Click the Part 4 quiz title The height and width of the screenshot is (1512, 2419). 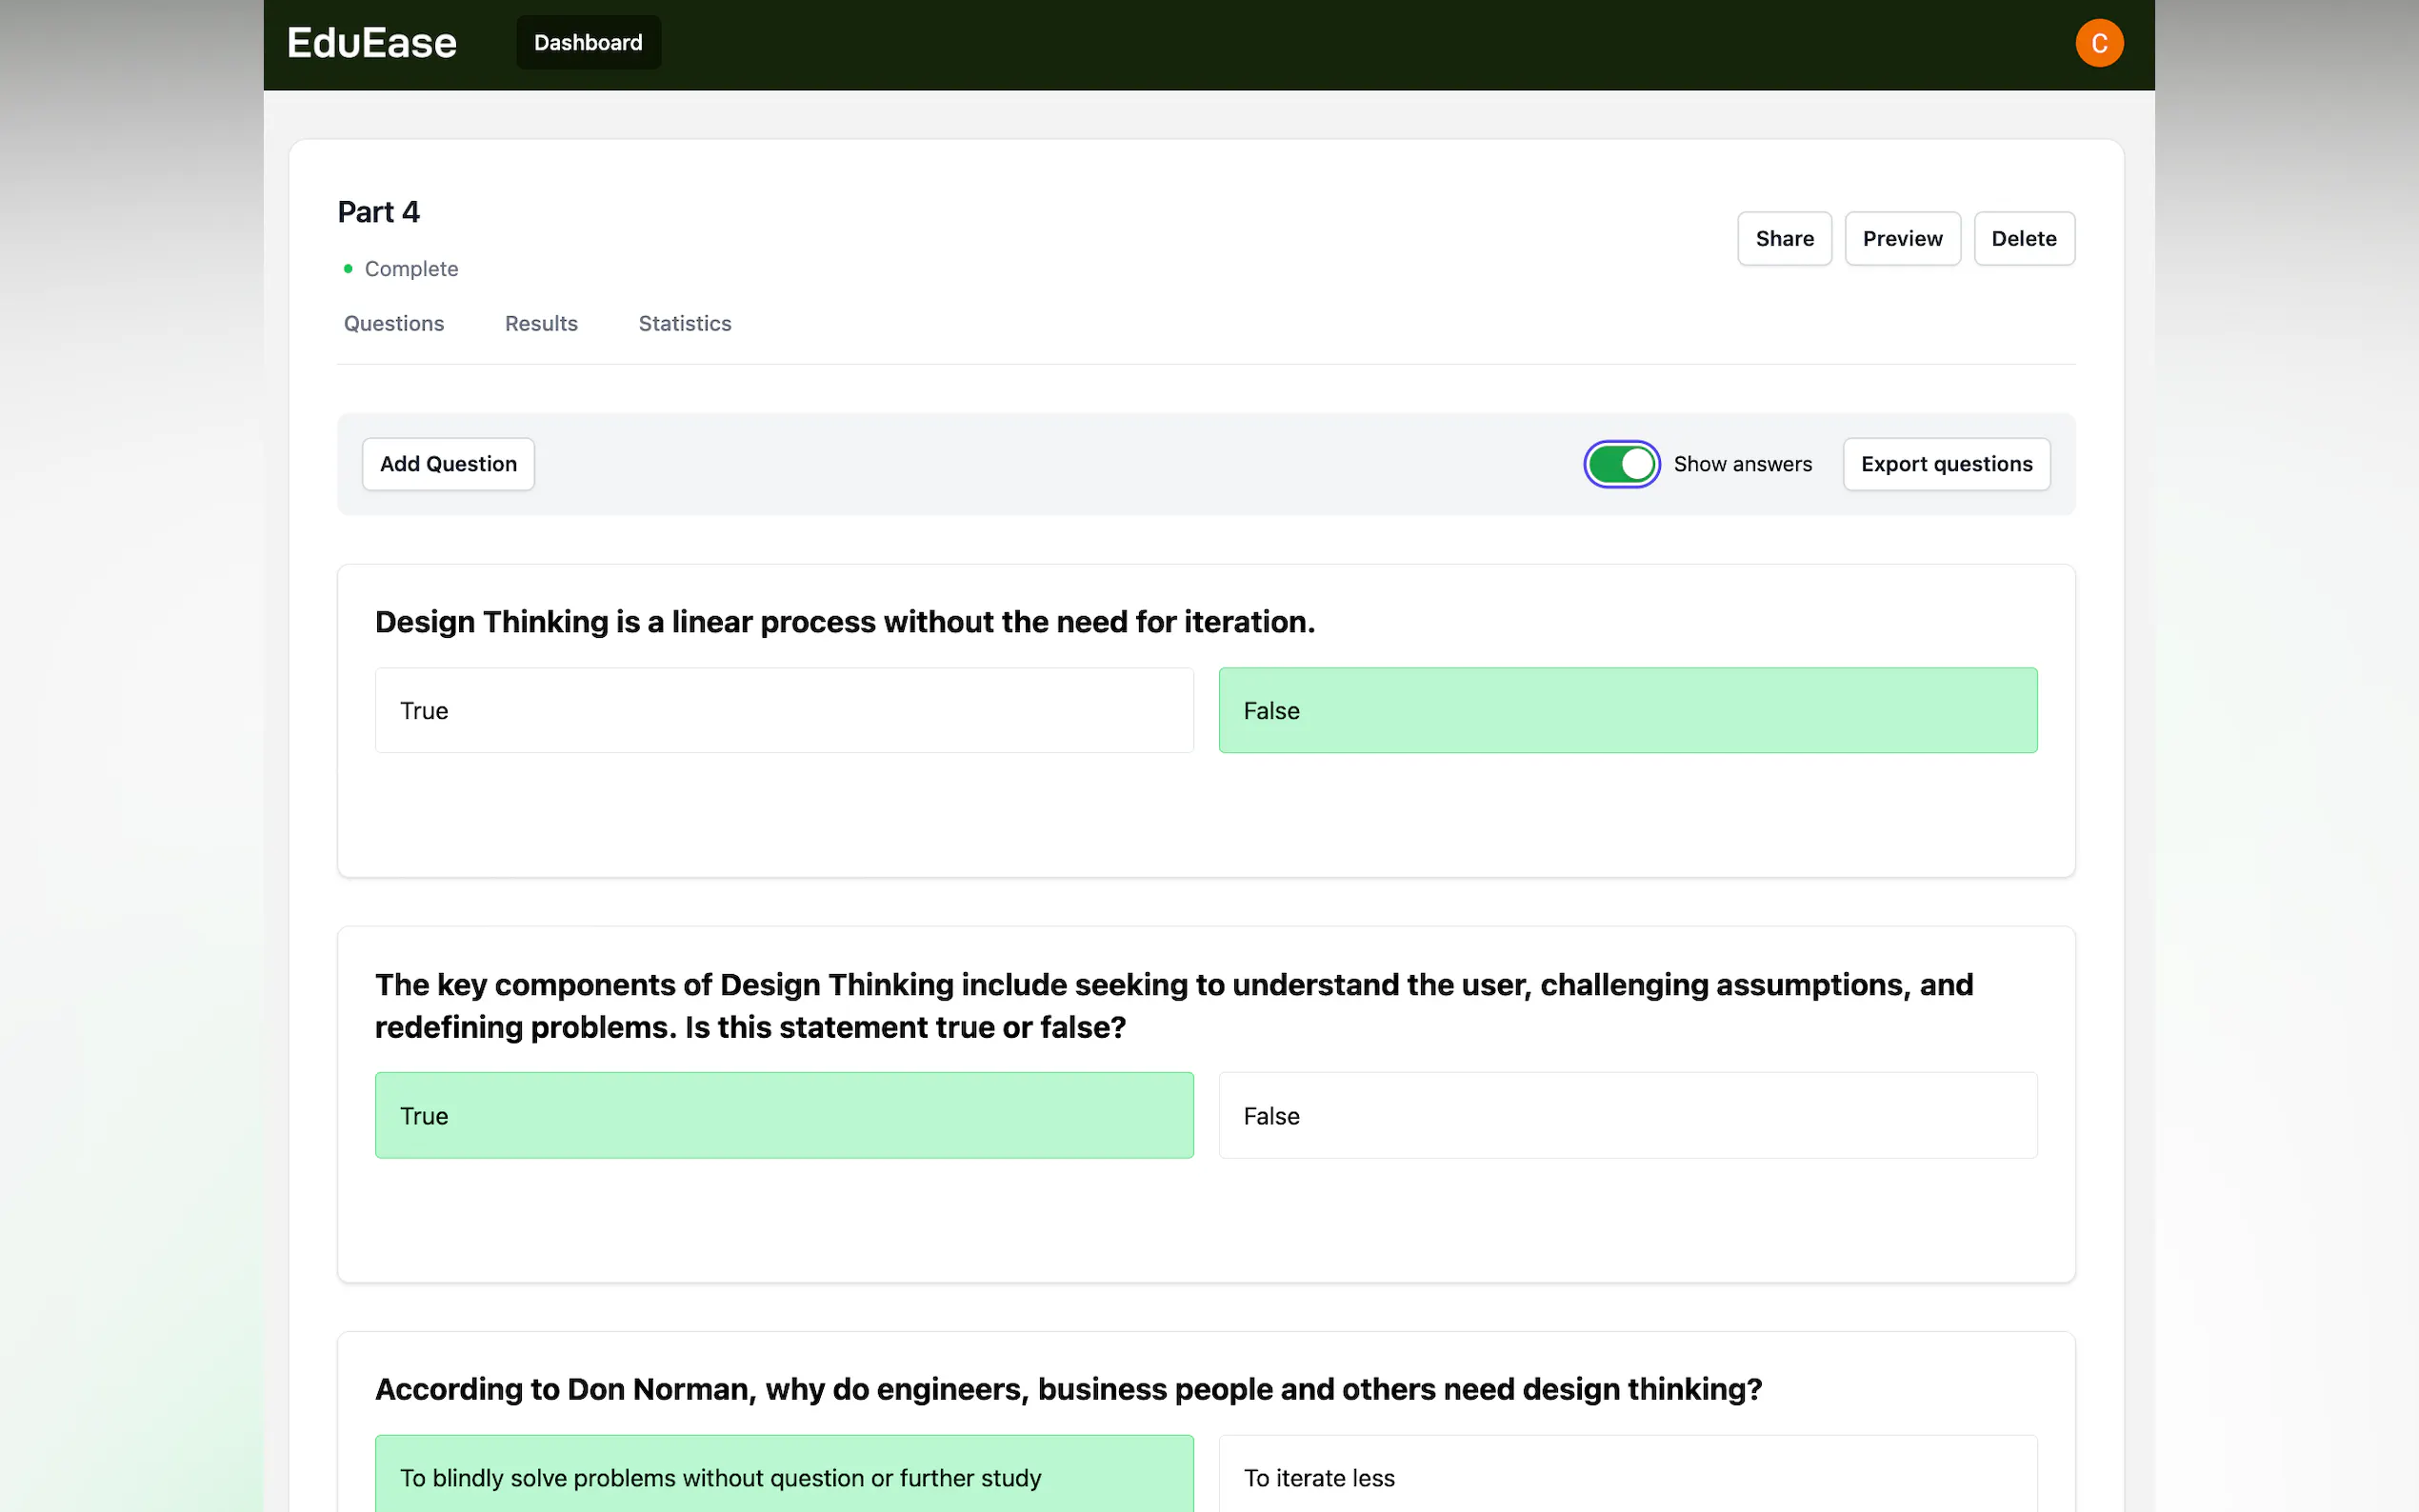click(378, 212)
